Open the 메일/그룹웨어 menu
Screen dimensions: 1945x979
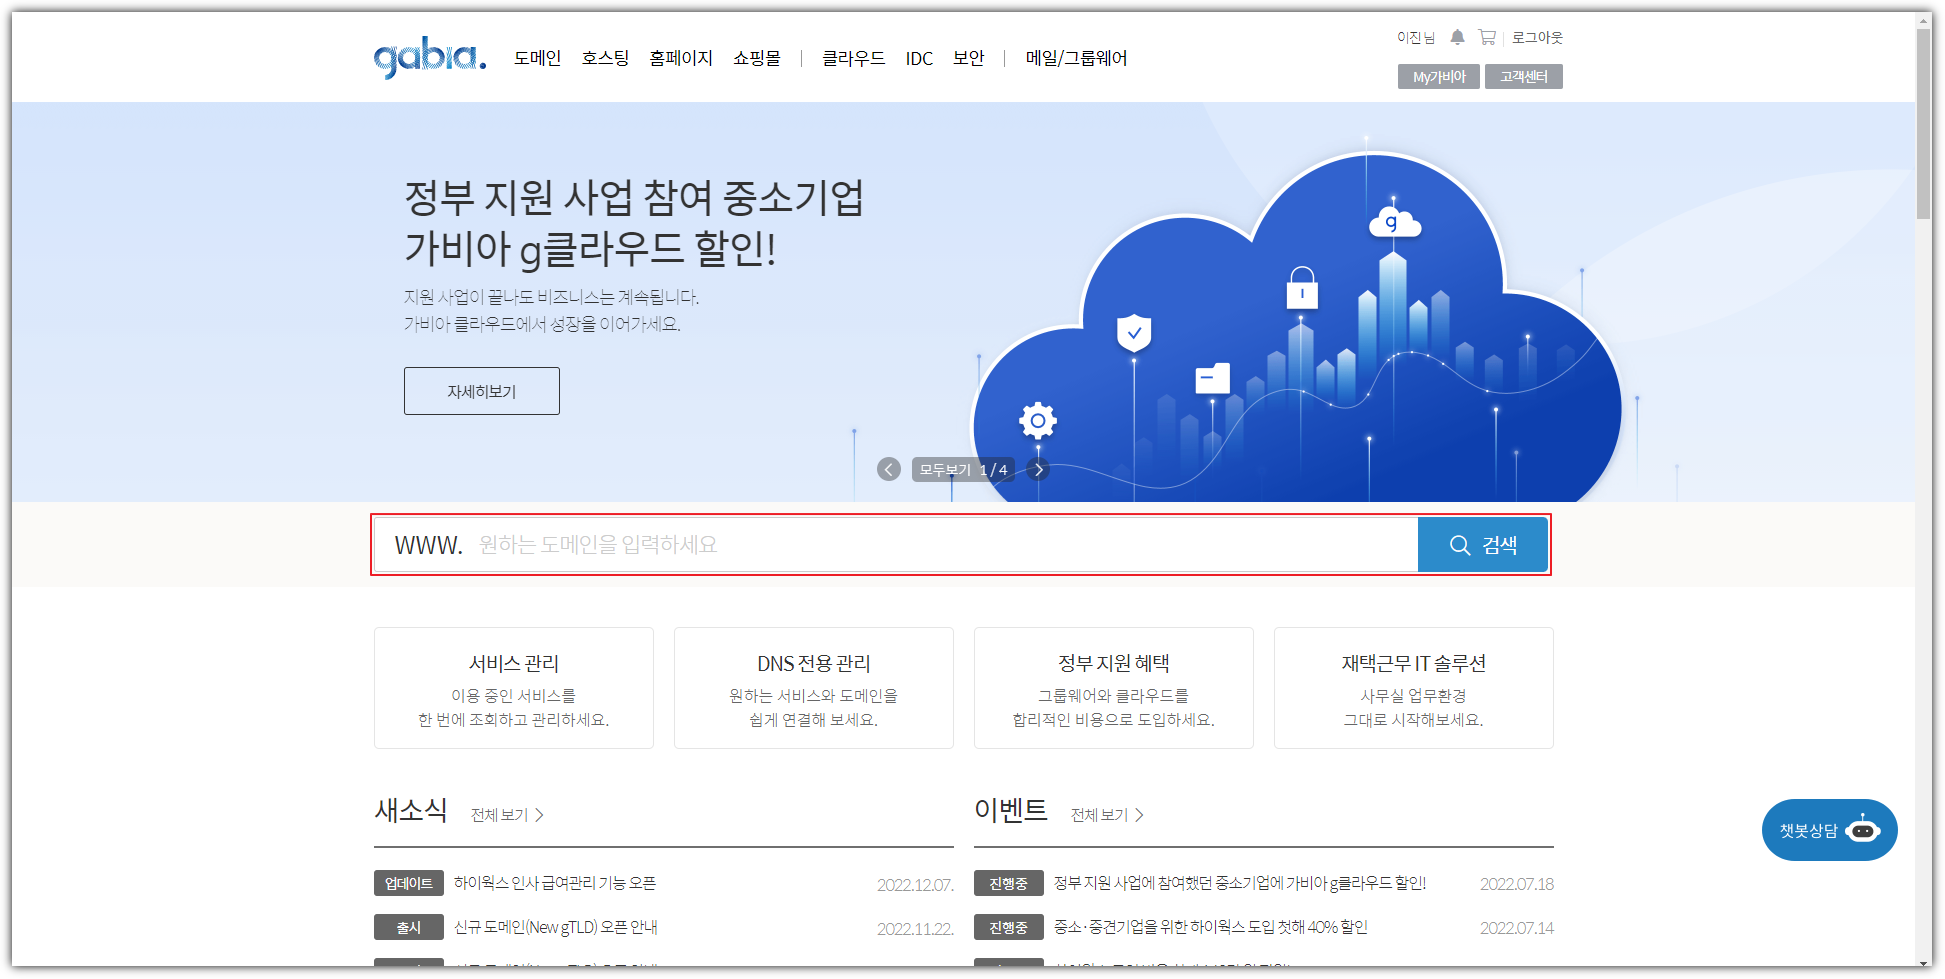(x=1076, y=58)
